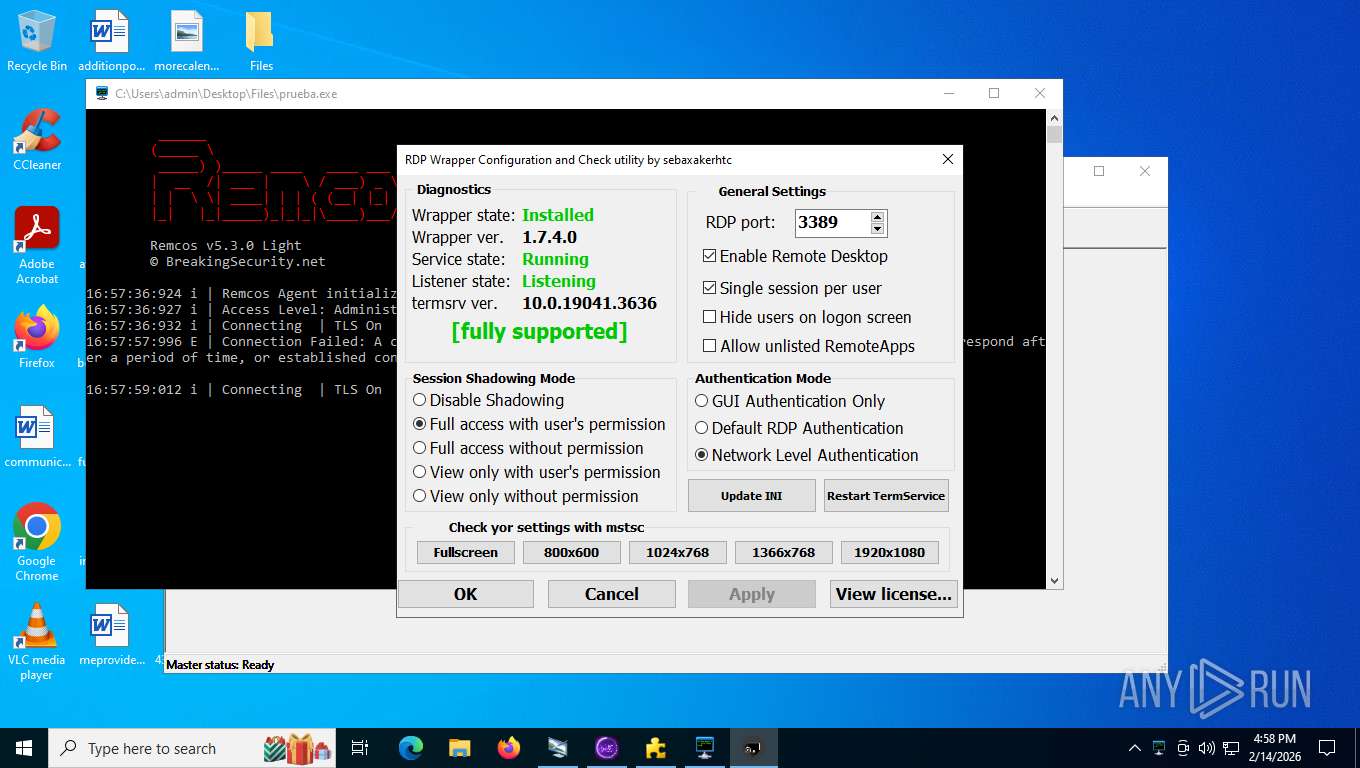Click the taskbar clock showing 4:58 PM

[1273, 748]
